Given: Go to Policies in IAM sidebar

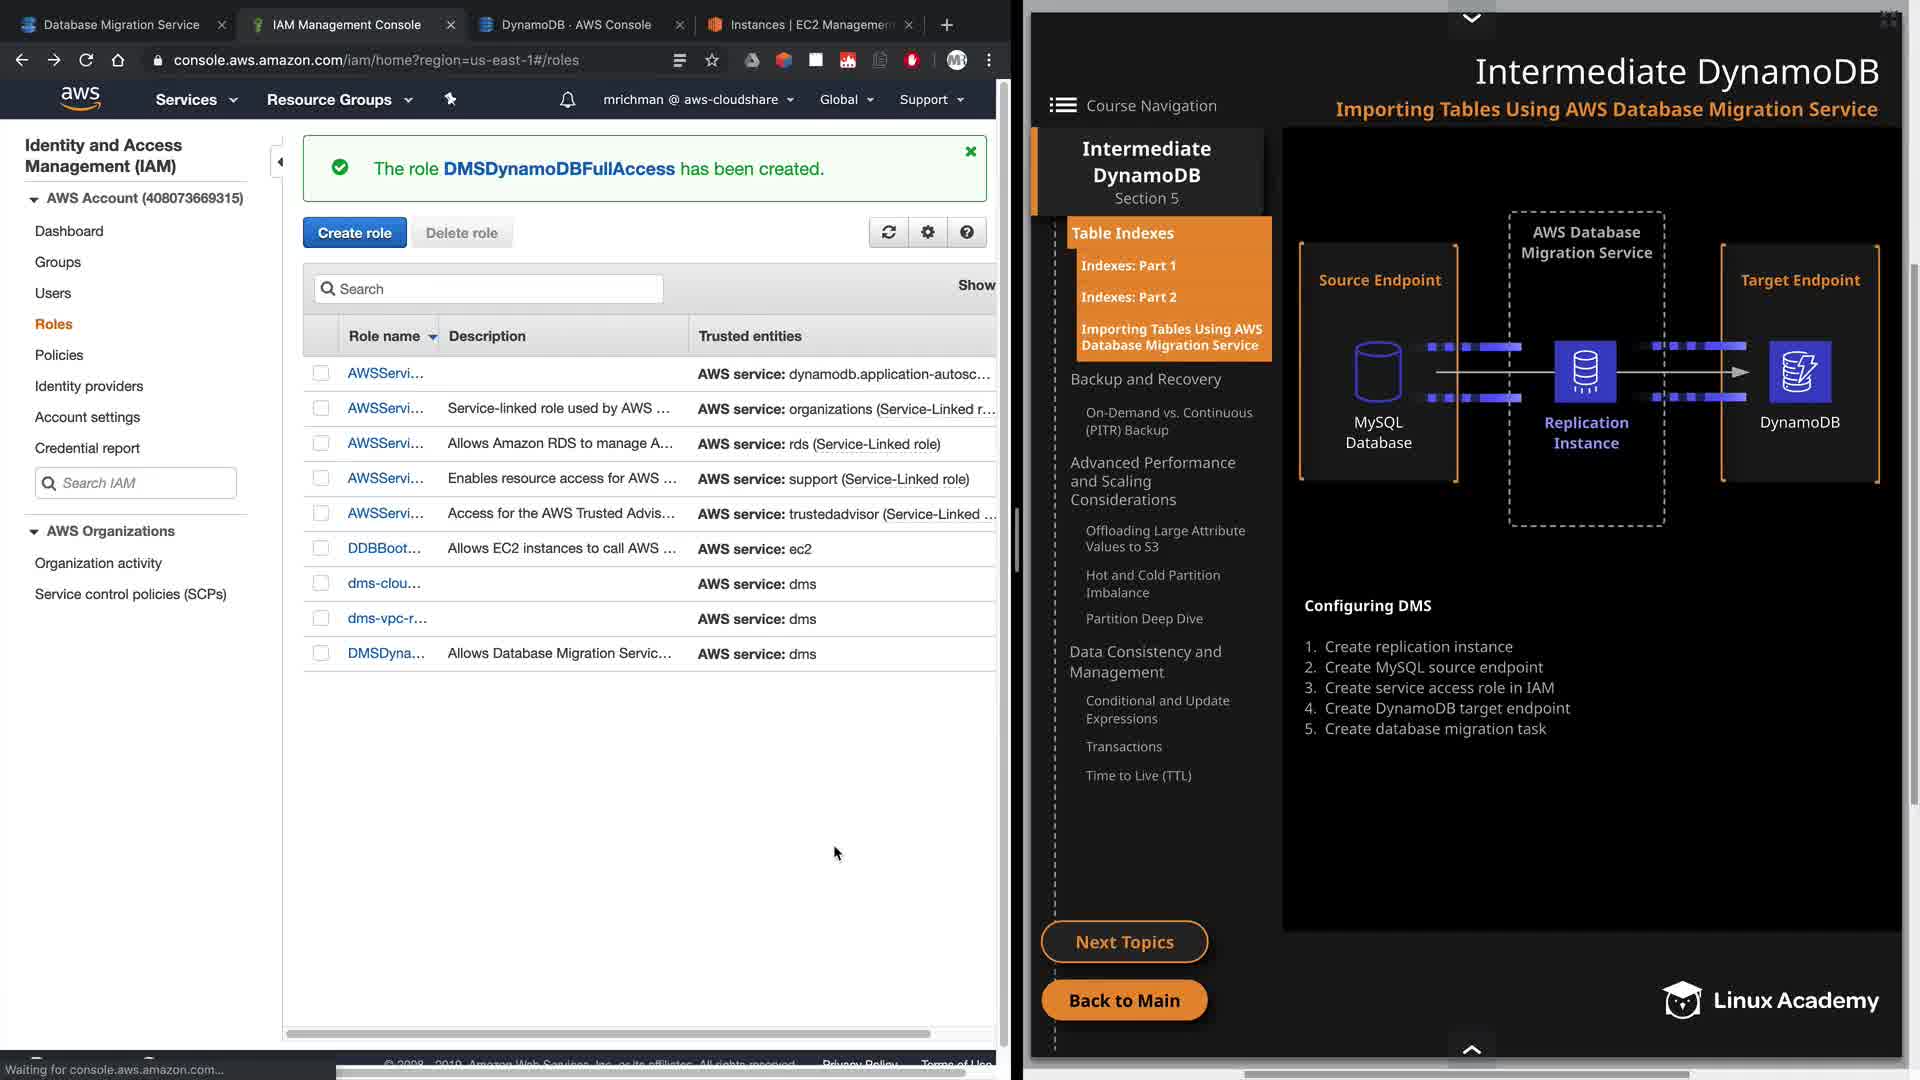Looking at the screenshot, I should (59, 355).
